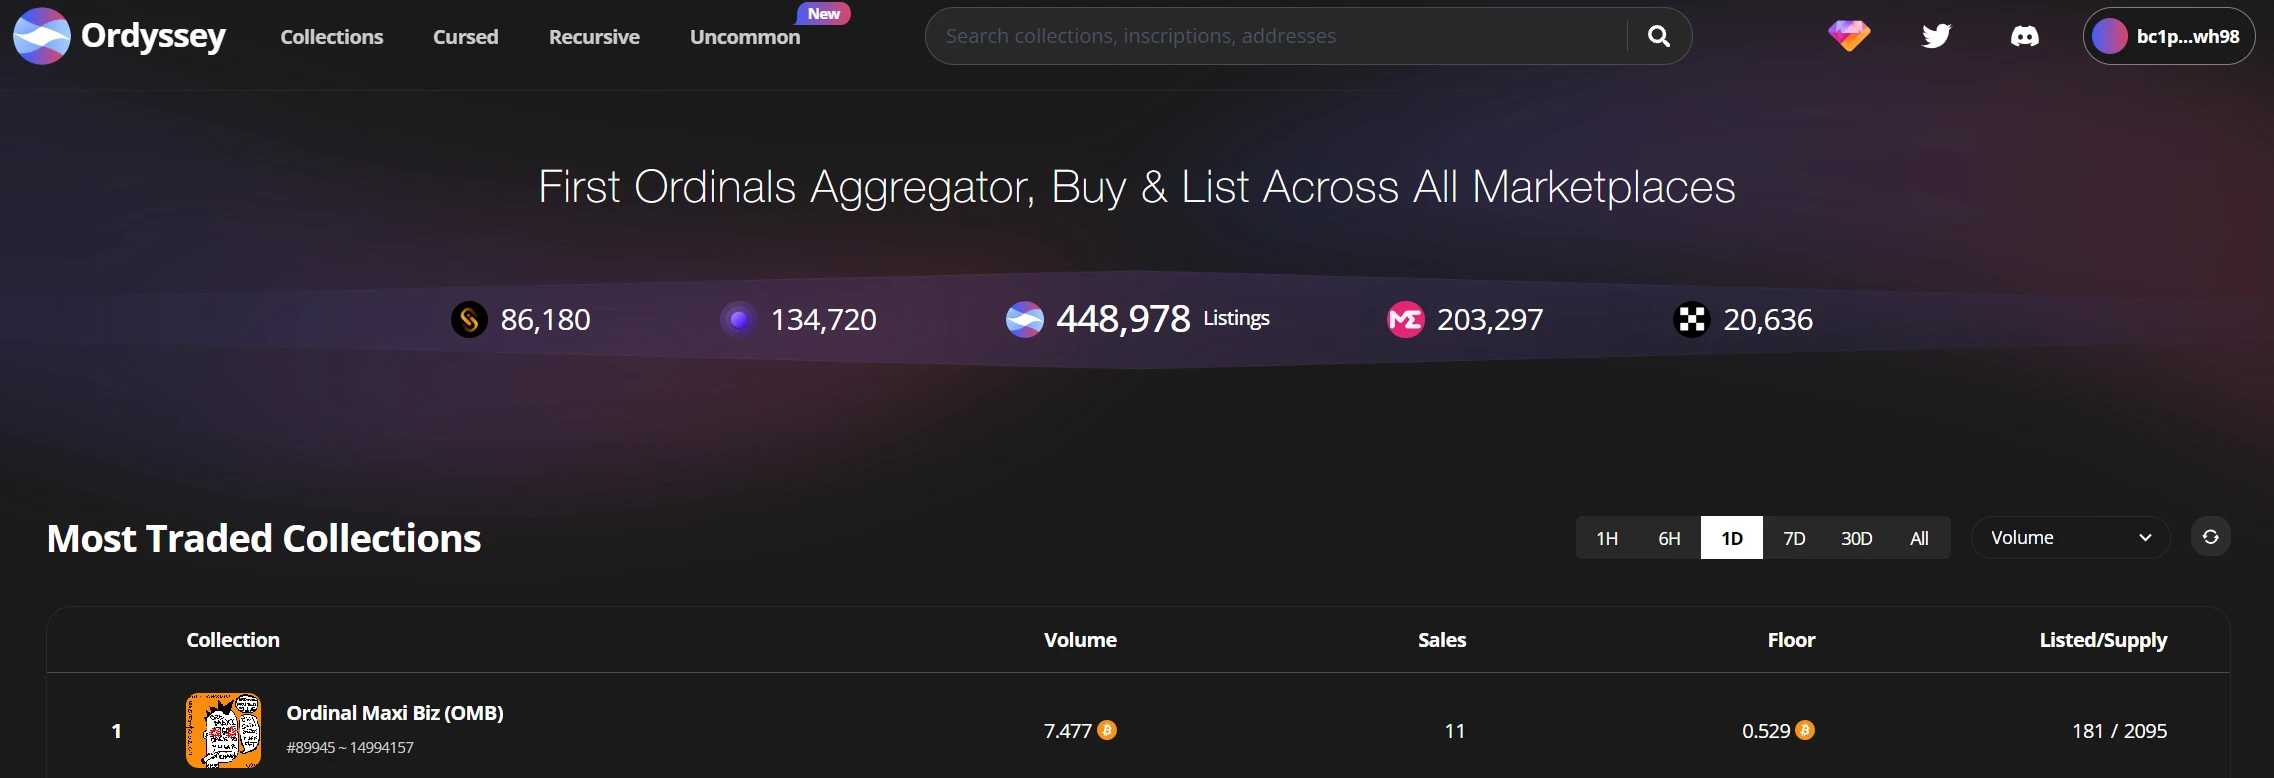Viewport: 2274px width, 778px height.
Task: Open the Twitter bird icon
Action: [x=1936, y=36]
